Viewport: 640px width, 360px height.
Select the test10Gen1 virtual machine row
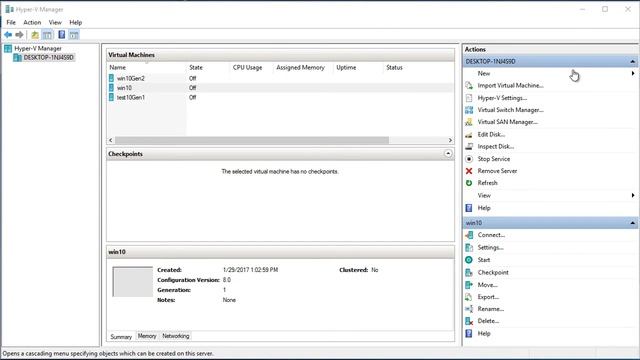tap(280, 97)
